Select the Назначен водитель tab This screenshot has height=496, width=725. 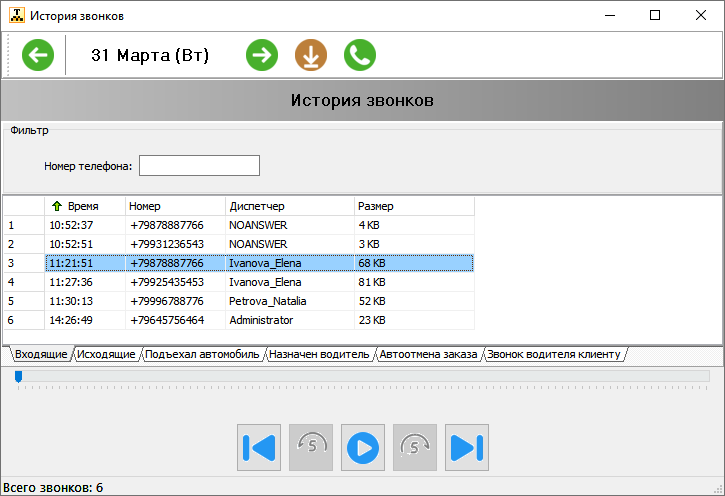pyautogui.click(x=320, y=354)
